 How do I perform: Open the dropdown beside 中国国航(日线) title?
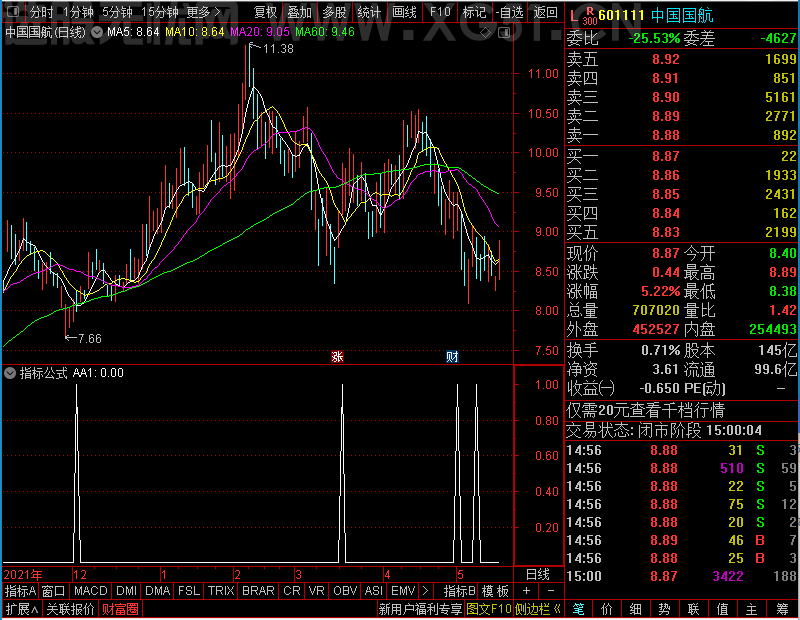tap(96, 32)
